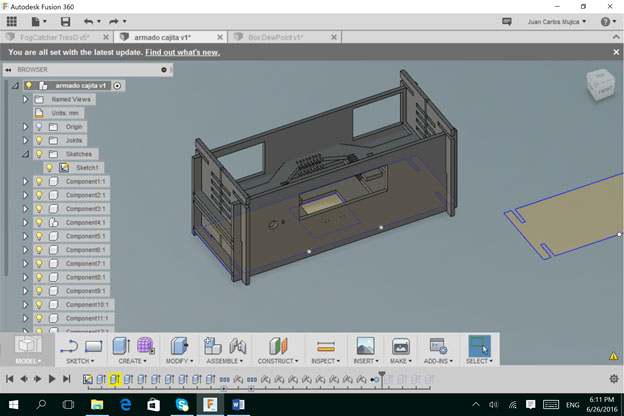Expand Component2:1 tree node

tap(25, 195)
